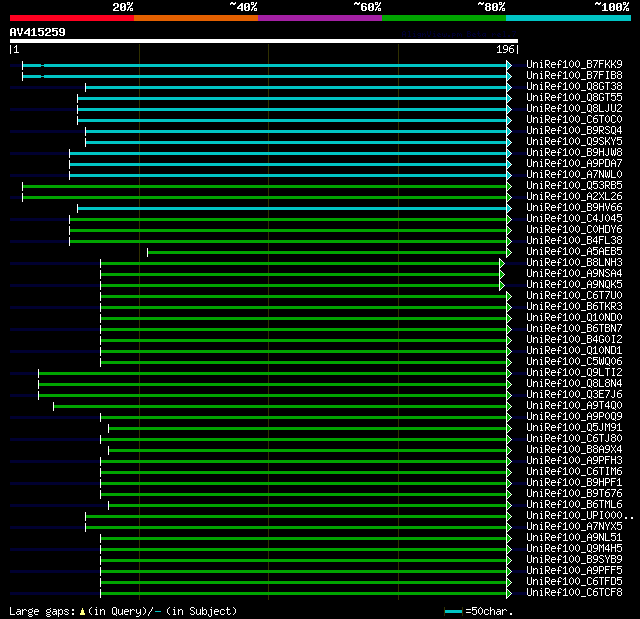Click the UniRef100_Q3E7J6 text
This screenshot has height=619, width=640.
click(574, 395)
